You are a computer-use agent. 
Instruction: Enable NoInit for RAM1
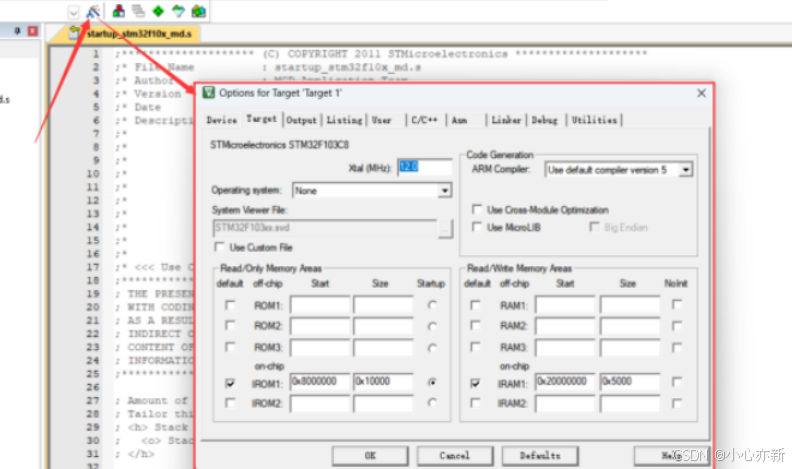(677, 304)
